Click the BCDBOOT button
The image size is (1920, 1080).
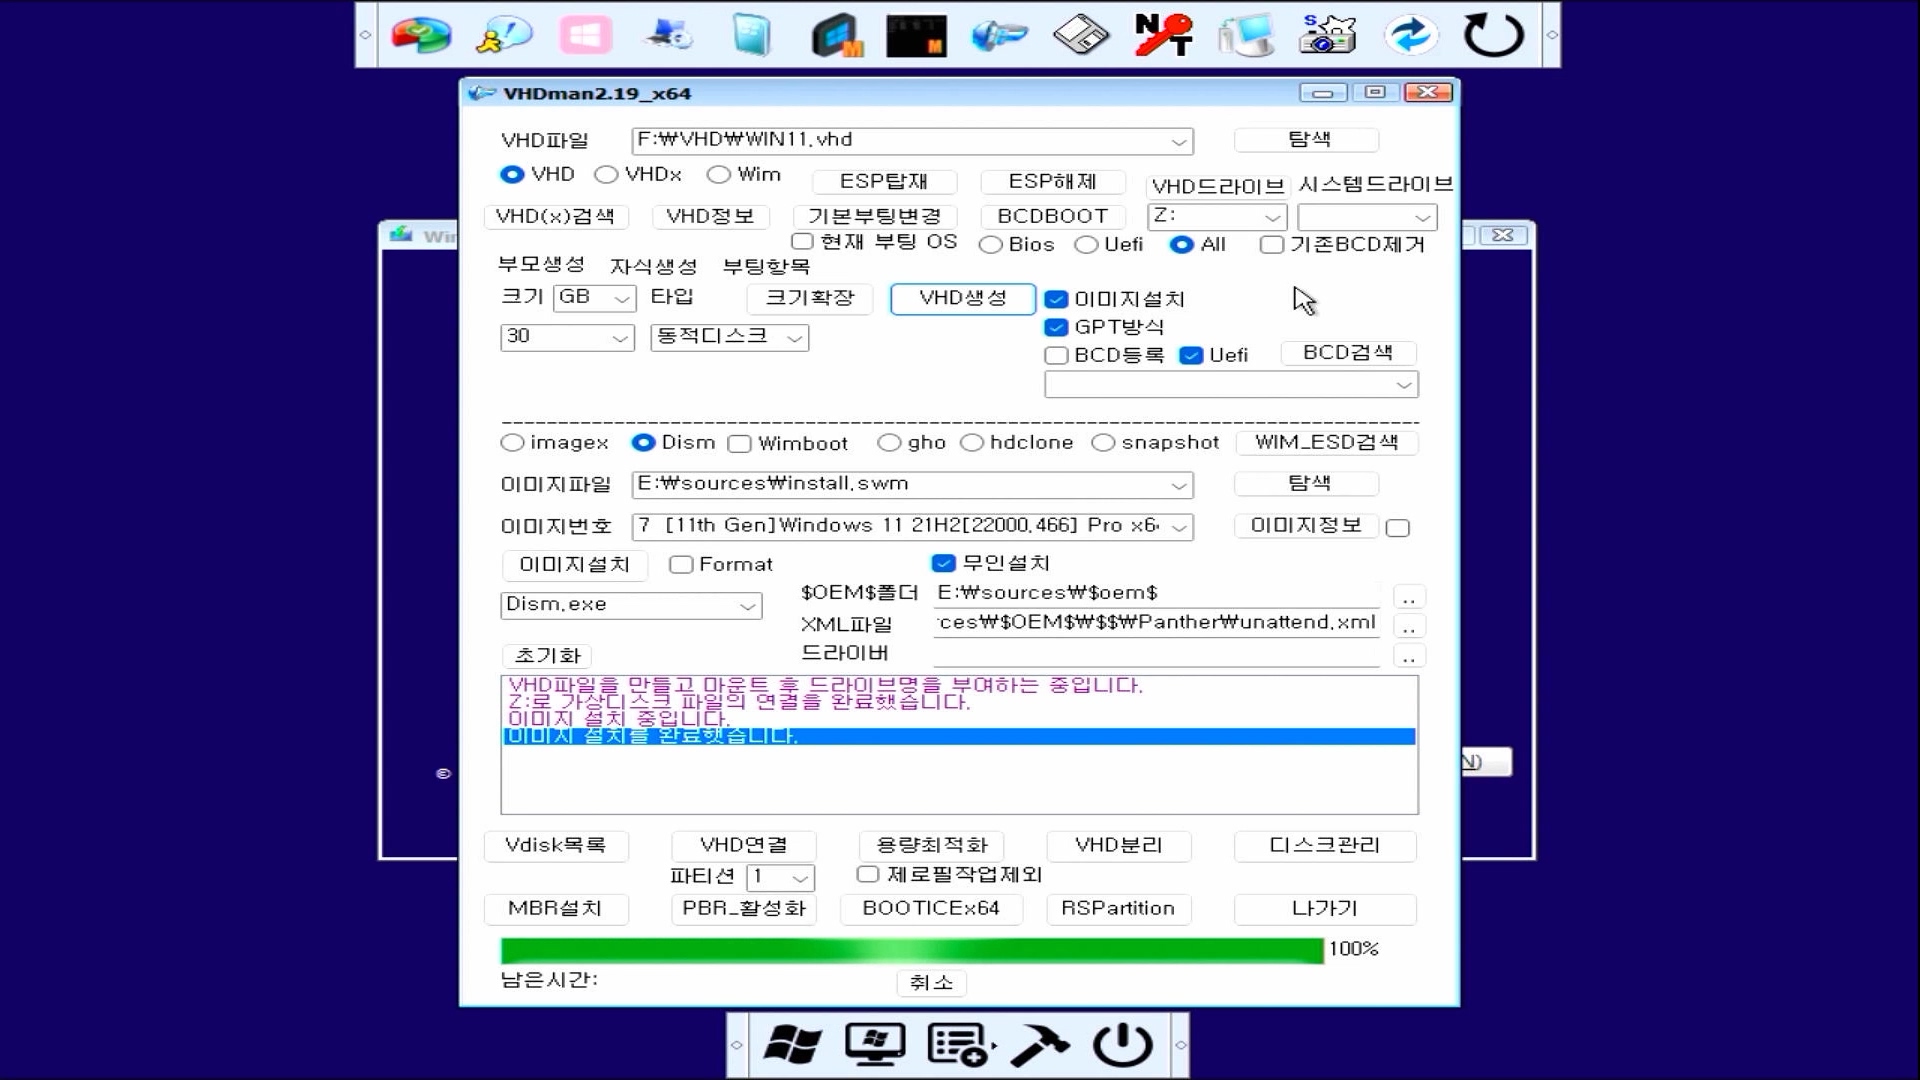click(1053, 216)
